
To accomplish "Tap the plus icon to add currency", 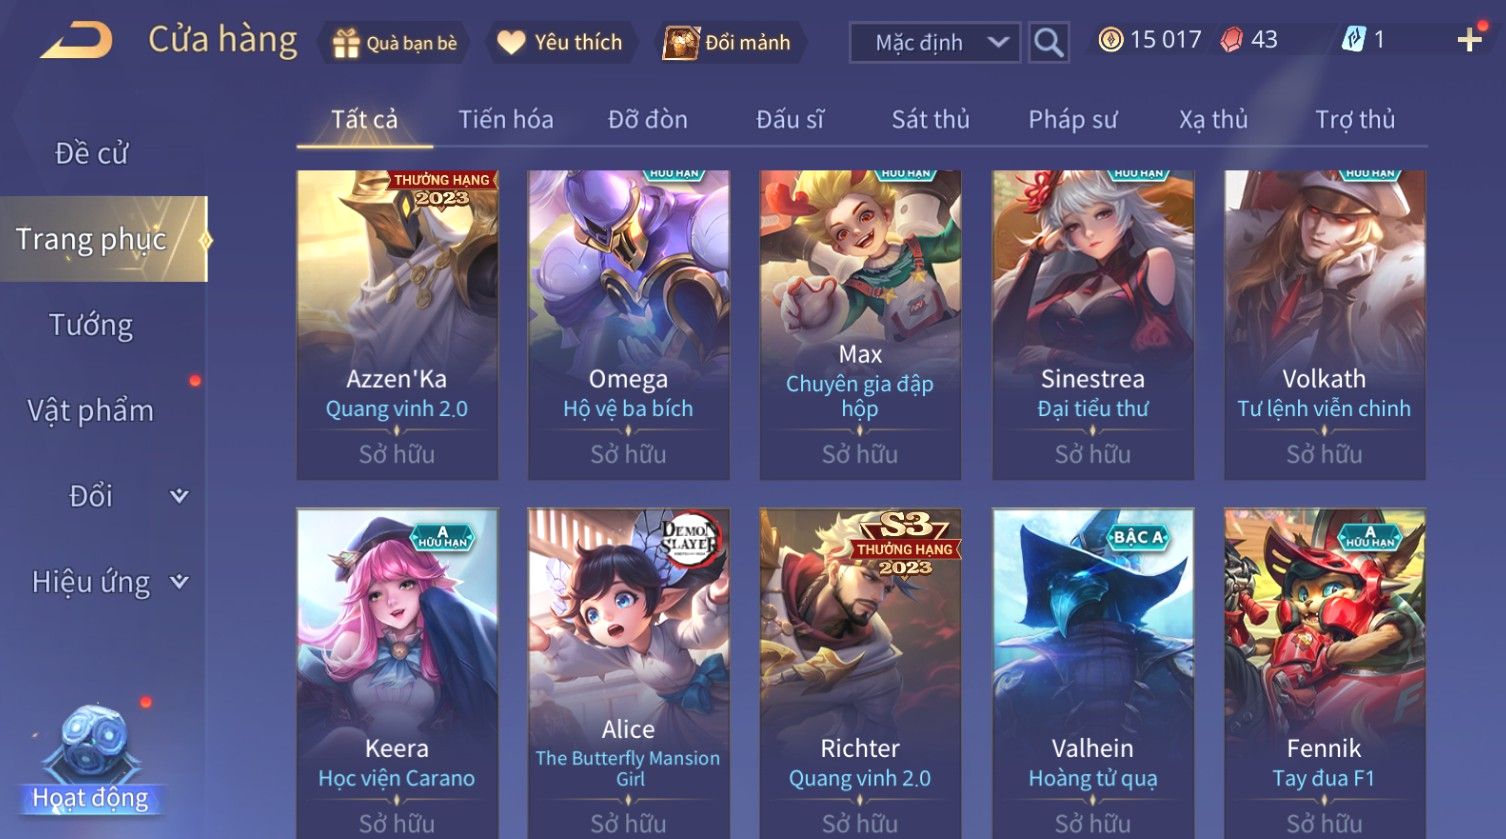I will point(1469,40).
